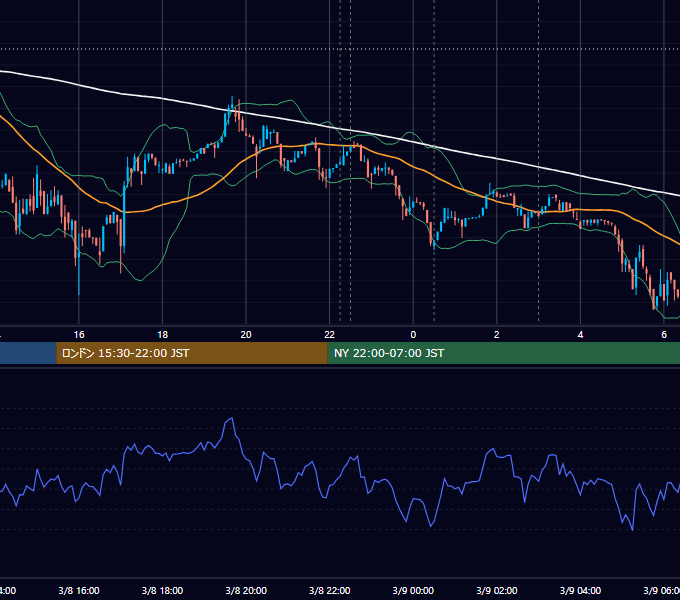This screenshot has height=600, width=680.
Task: Click the oscillator peak near 3/8 20:00
Action: 232,418
